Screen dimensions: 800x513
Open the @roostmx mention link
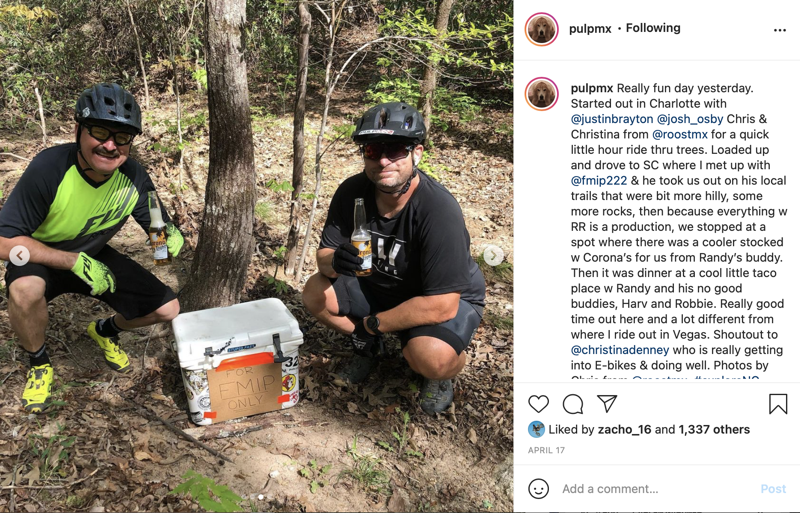[x=680, y=134]
